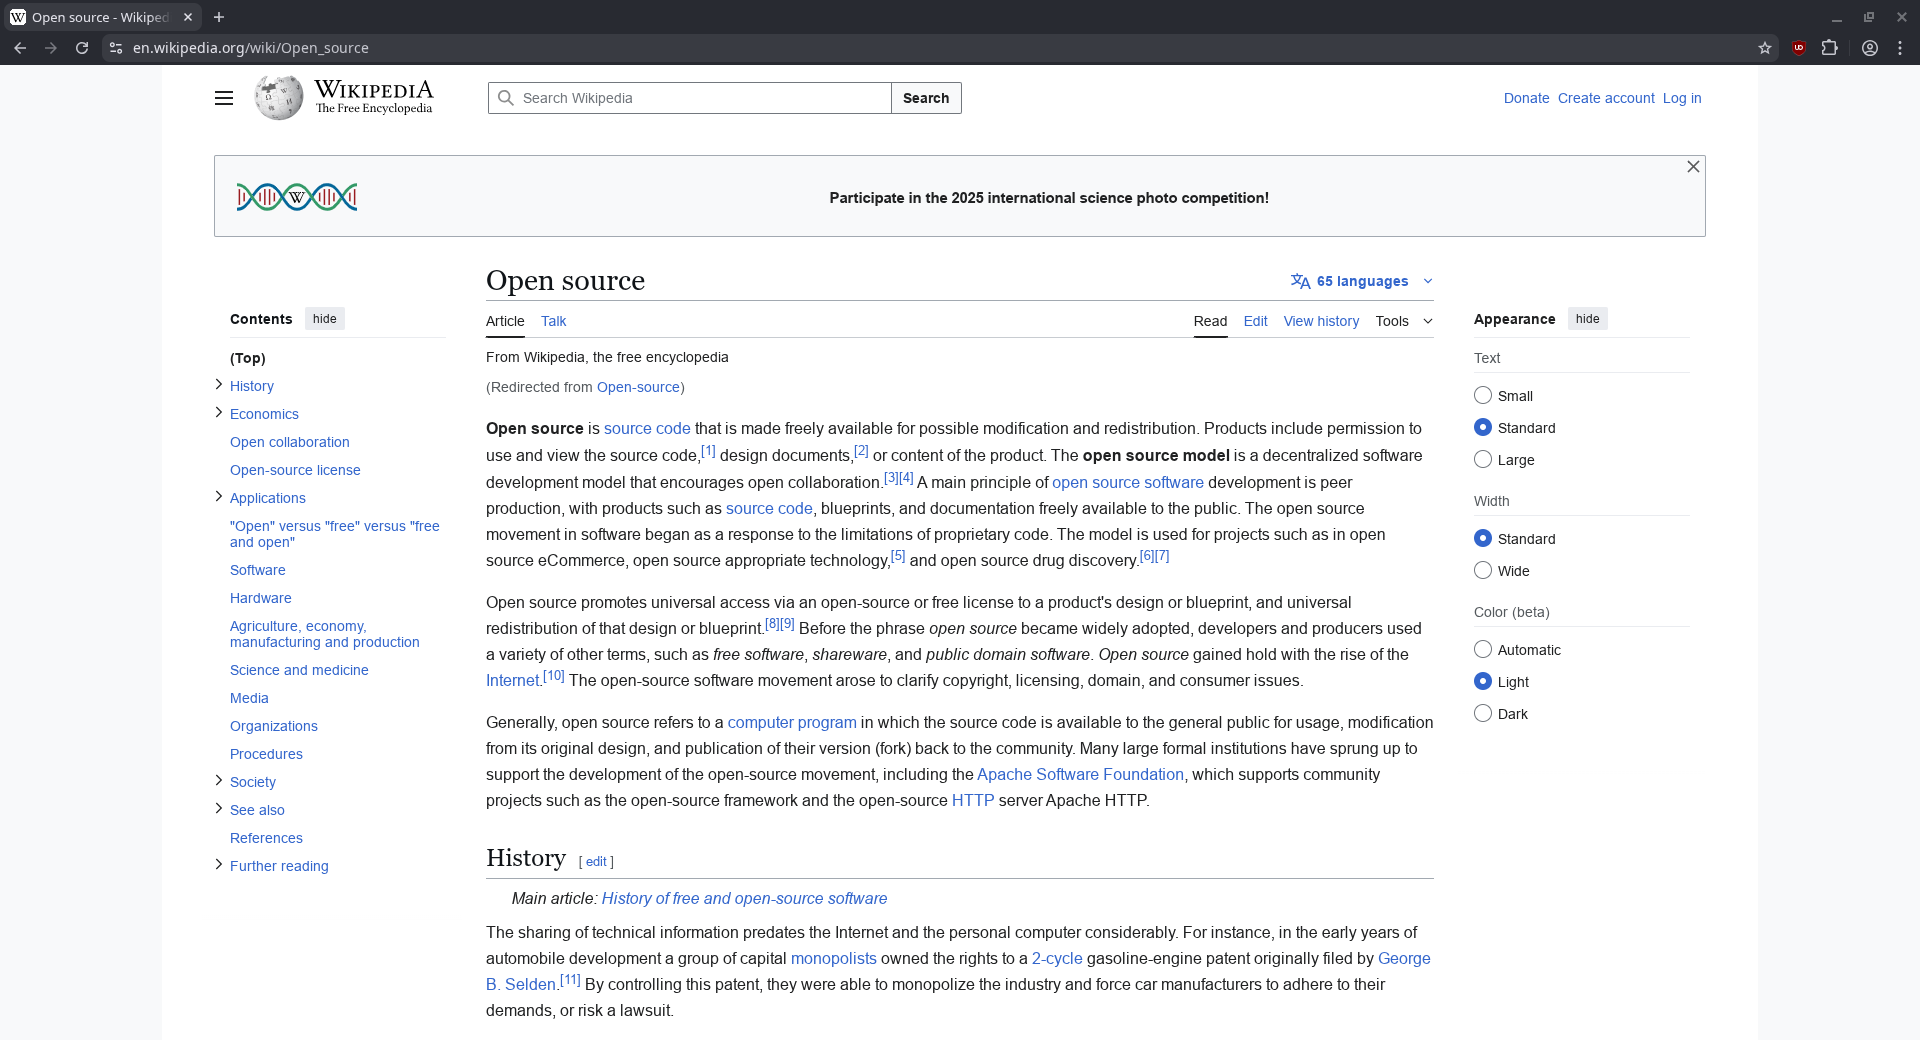Viewport: 1920px width, 1040px height.
Task: Select the Small text size option
Action: (x=1483, y=396)
